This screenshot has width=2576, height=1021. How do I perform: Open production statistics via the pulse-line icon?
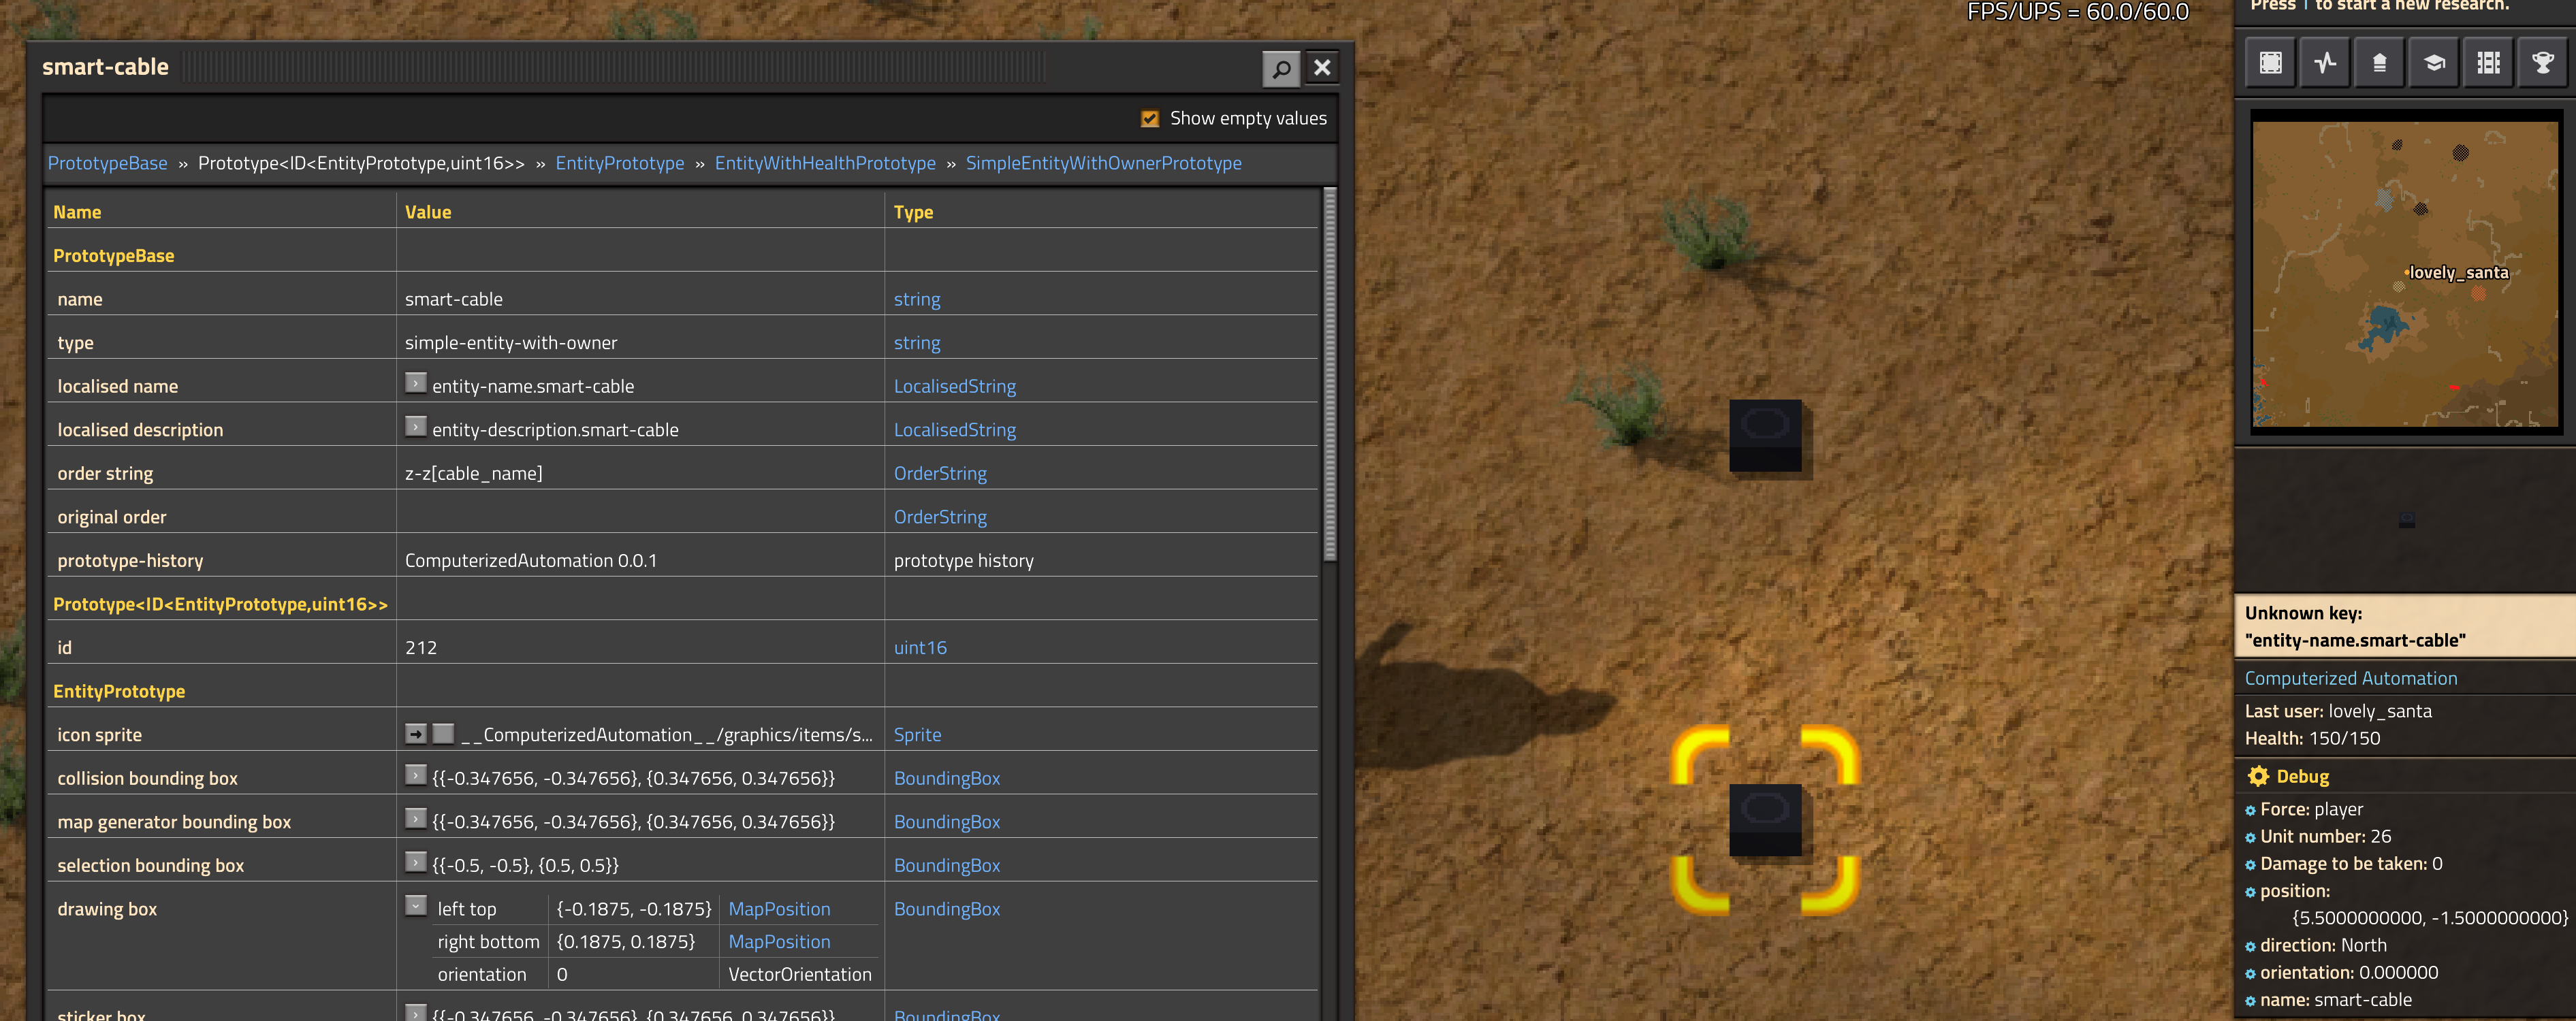click(x=2325, y=63)
